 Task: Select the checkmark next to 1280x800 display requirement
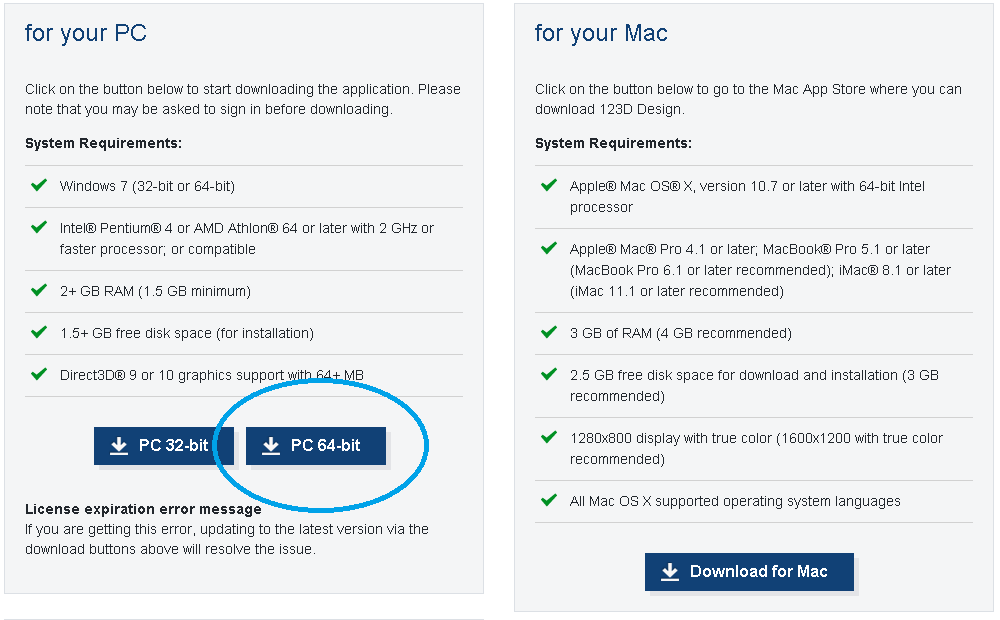pos(549,437)
